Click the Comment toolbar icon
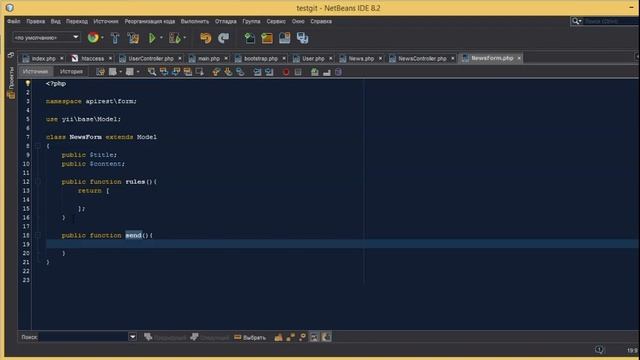The width and height of the screenshot is (640, 360). [327, 72]
